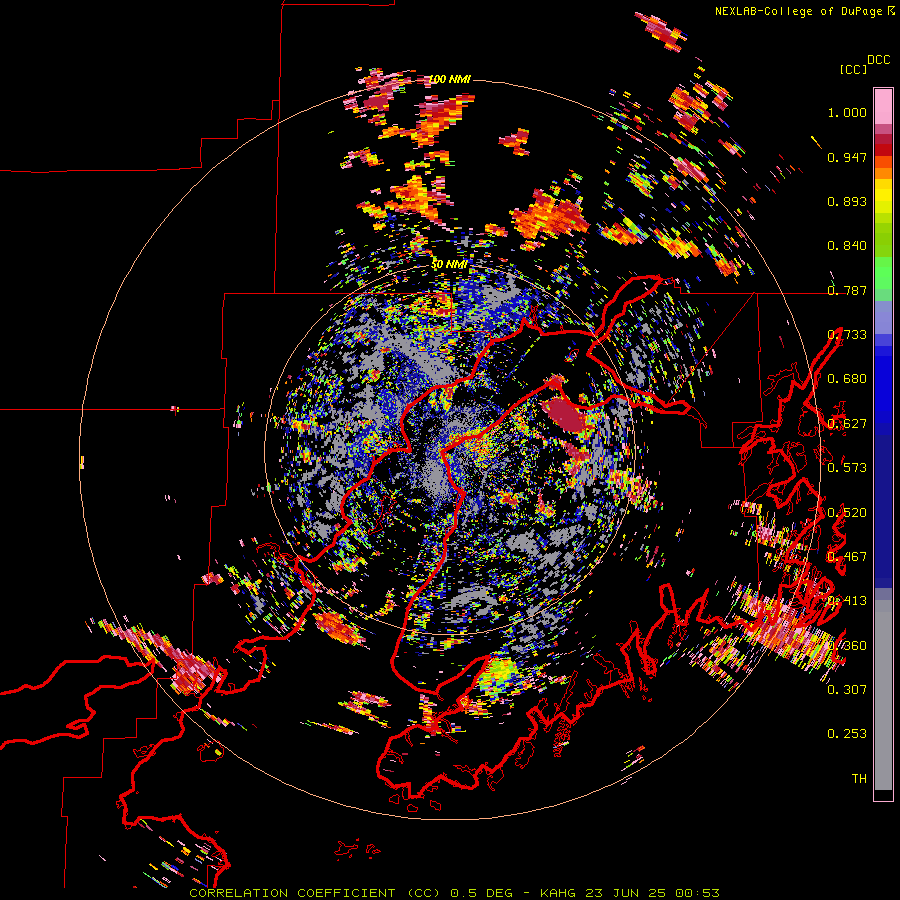Screen dimensions: 900x900
Task: Click the KAHG radar station identifier
Action: point(558,893)
